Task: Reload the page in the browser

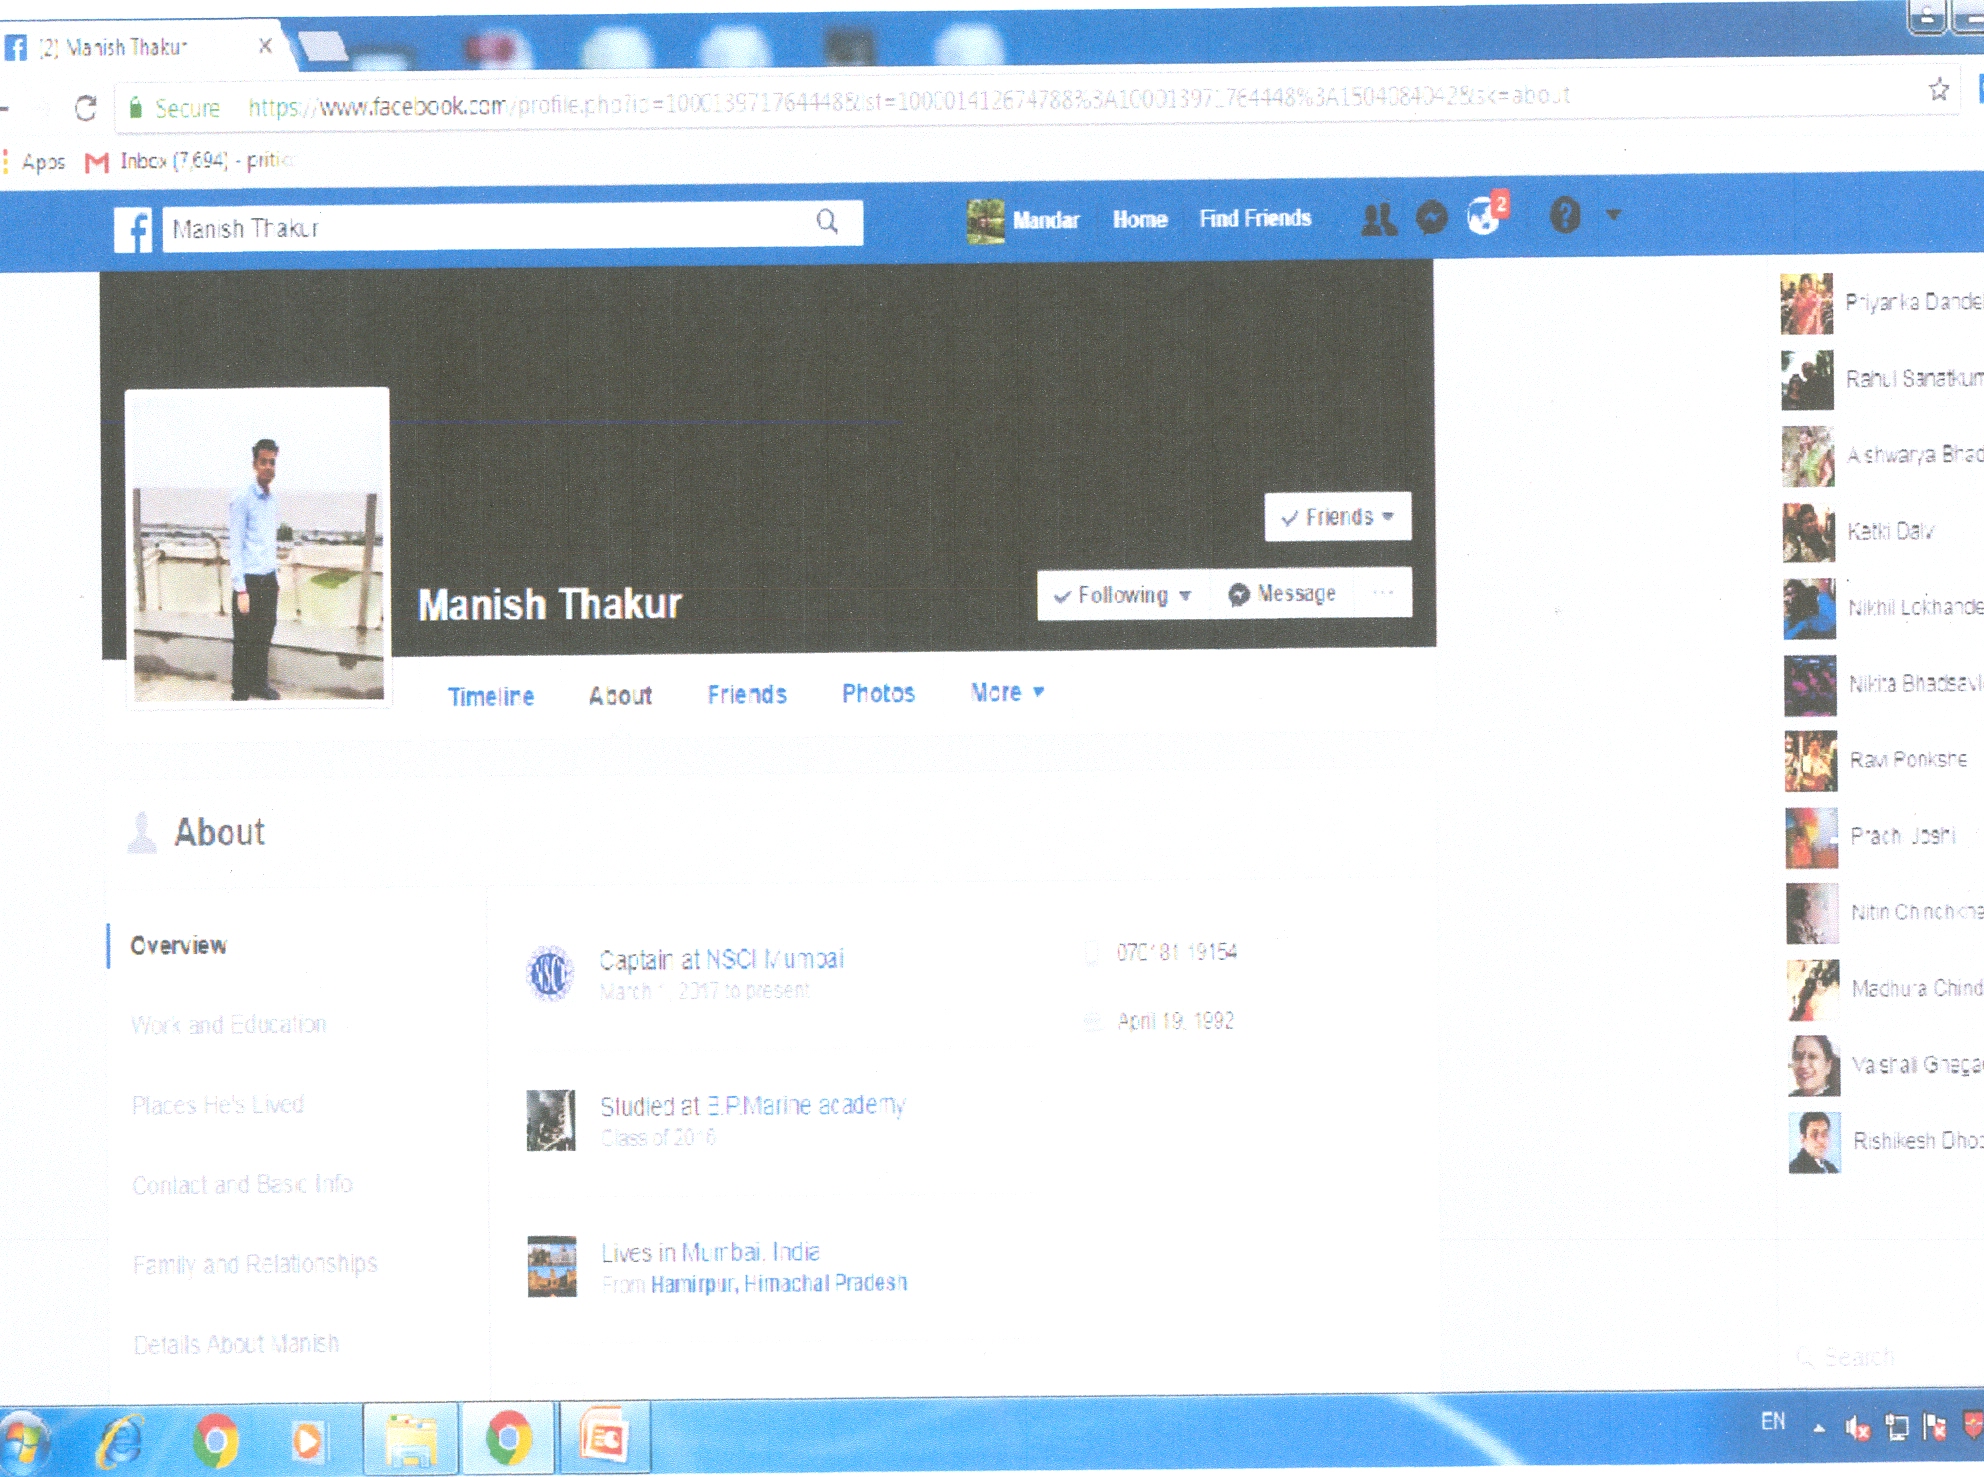Action: 86,108
